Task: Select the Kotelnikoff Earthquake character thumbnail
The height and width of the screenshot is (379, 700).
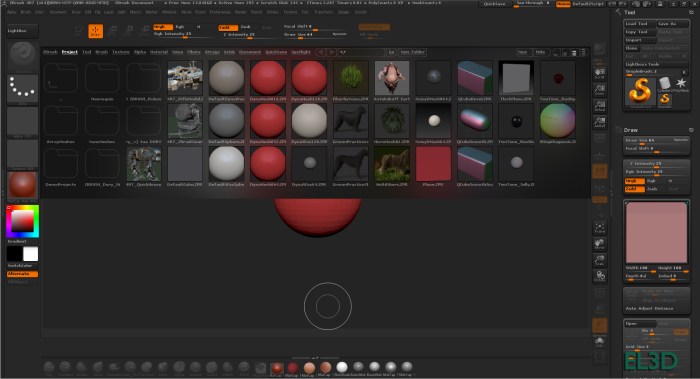Action: coord(392,78)
